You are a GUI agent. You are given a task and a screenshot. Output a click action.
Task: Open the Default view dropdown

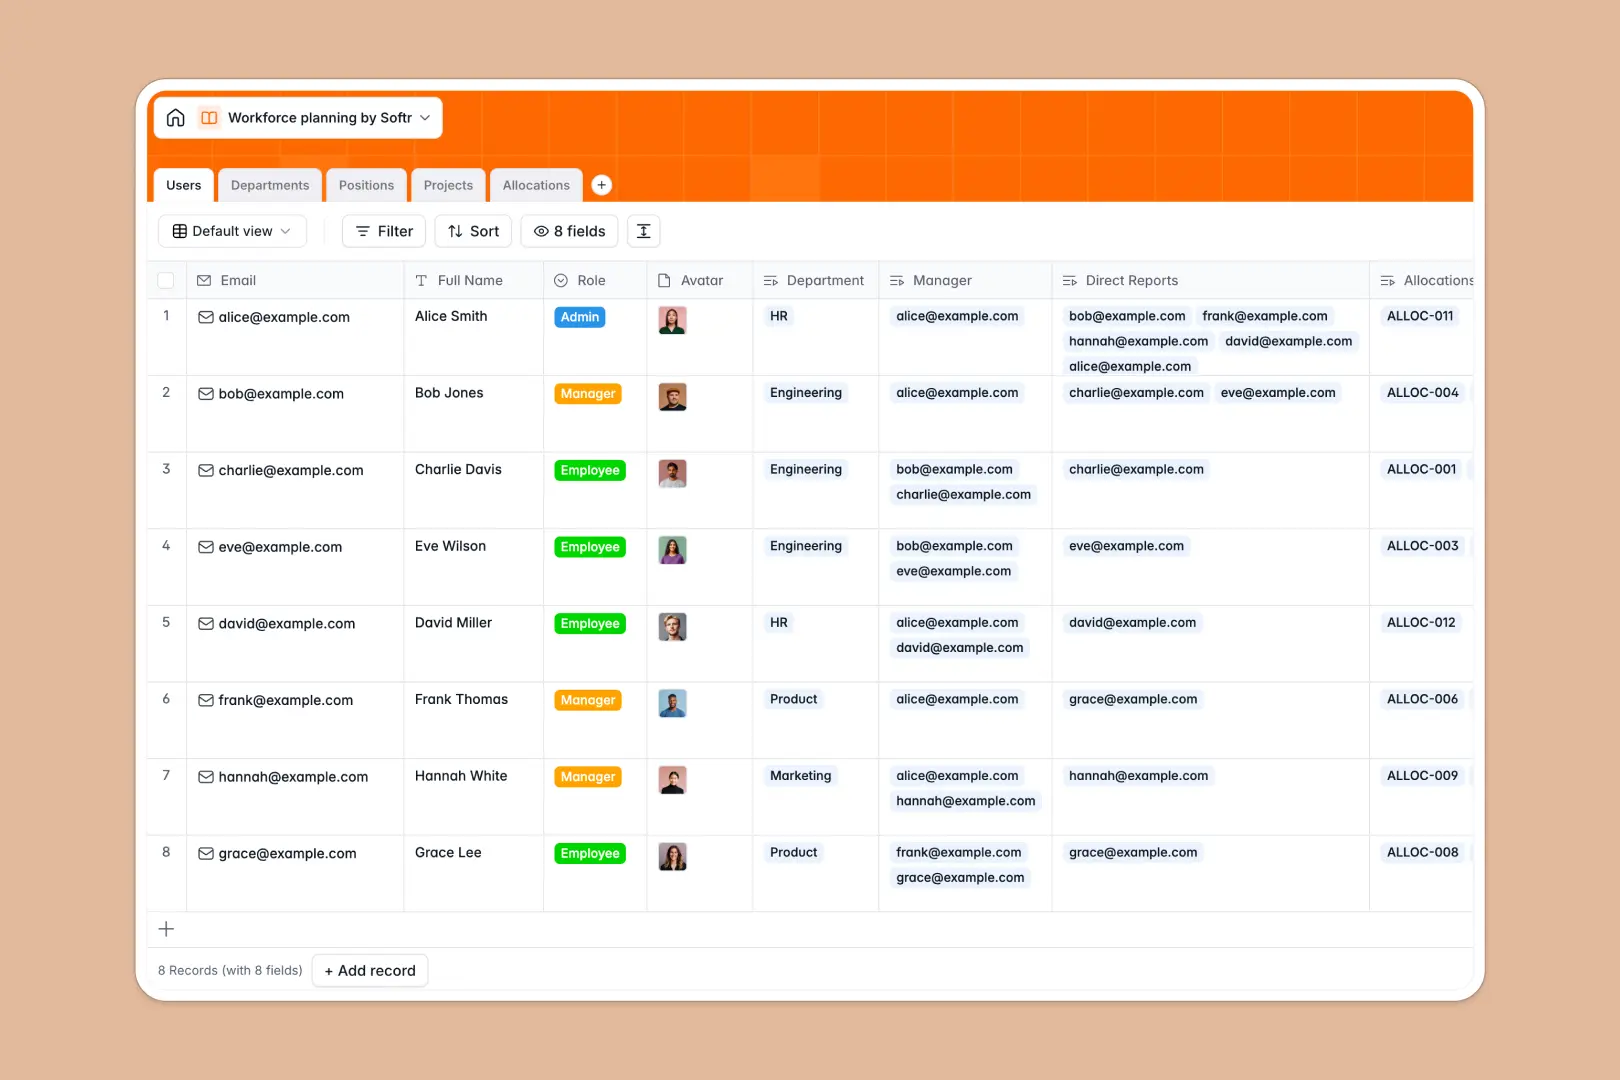(232, 231)
